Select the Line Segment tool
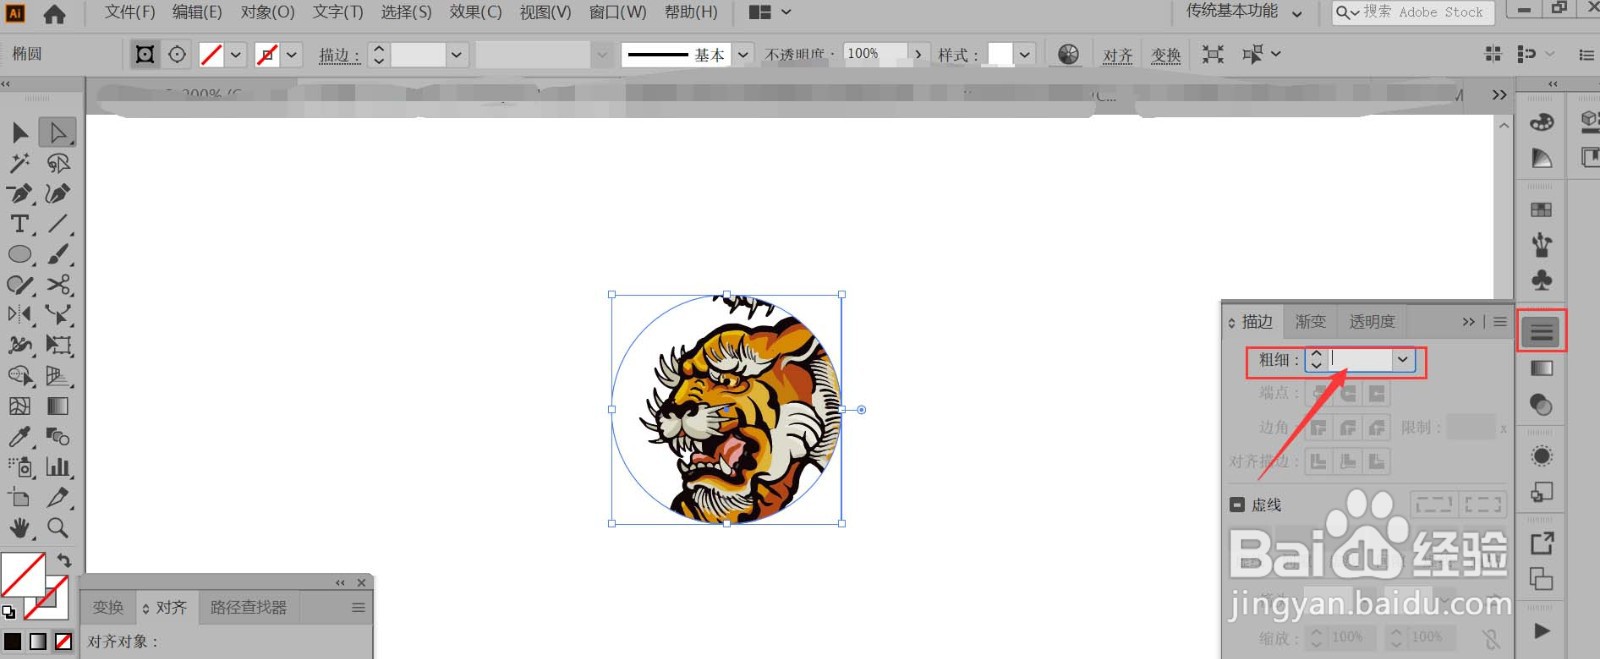1600x659 pixels. [x=58, y=224]
